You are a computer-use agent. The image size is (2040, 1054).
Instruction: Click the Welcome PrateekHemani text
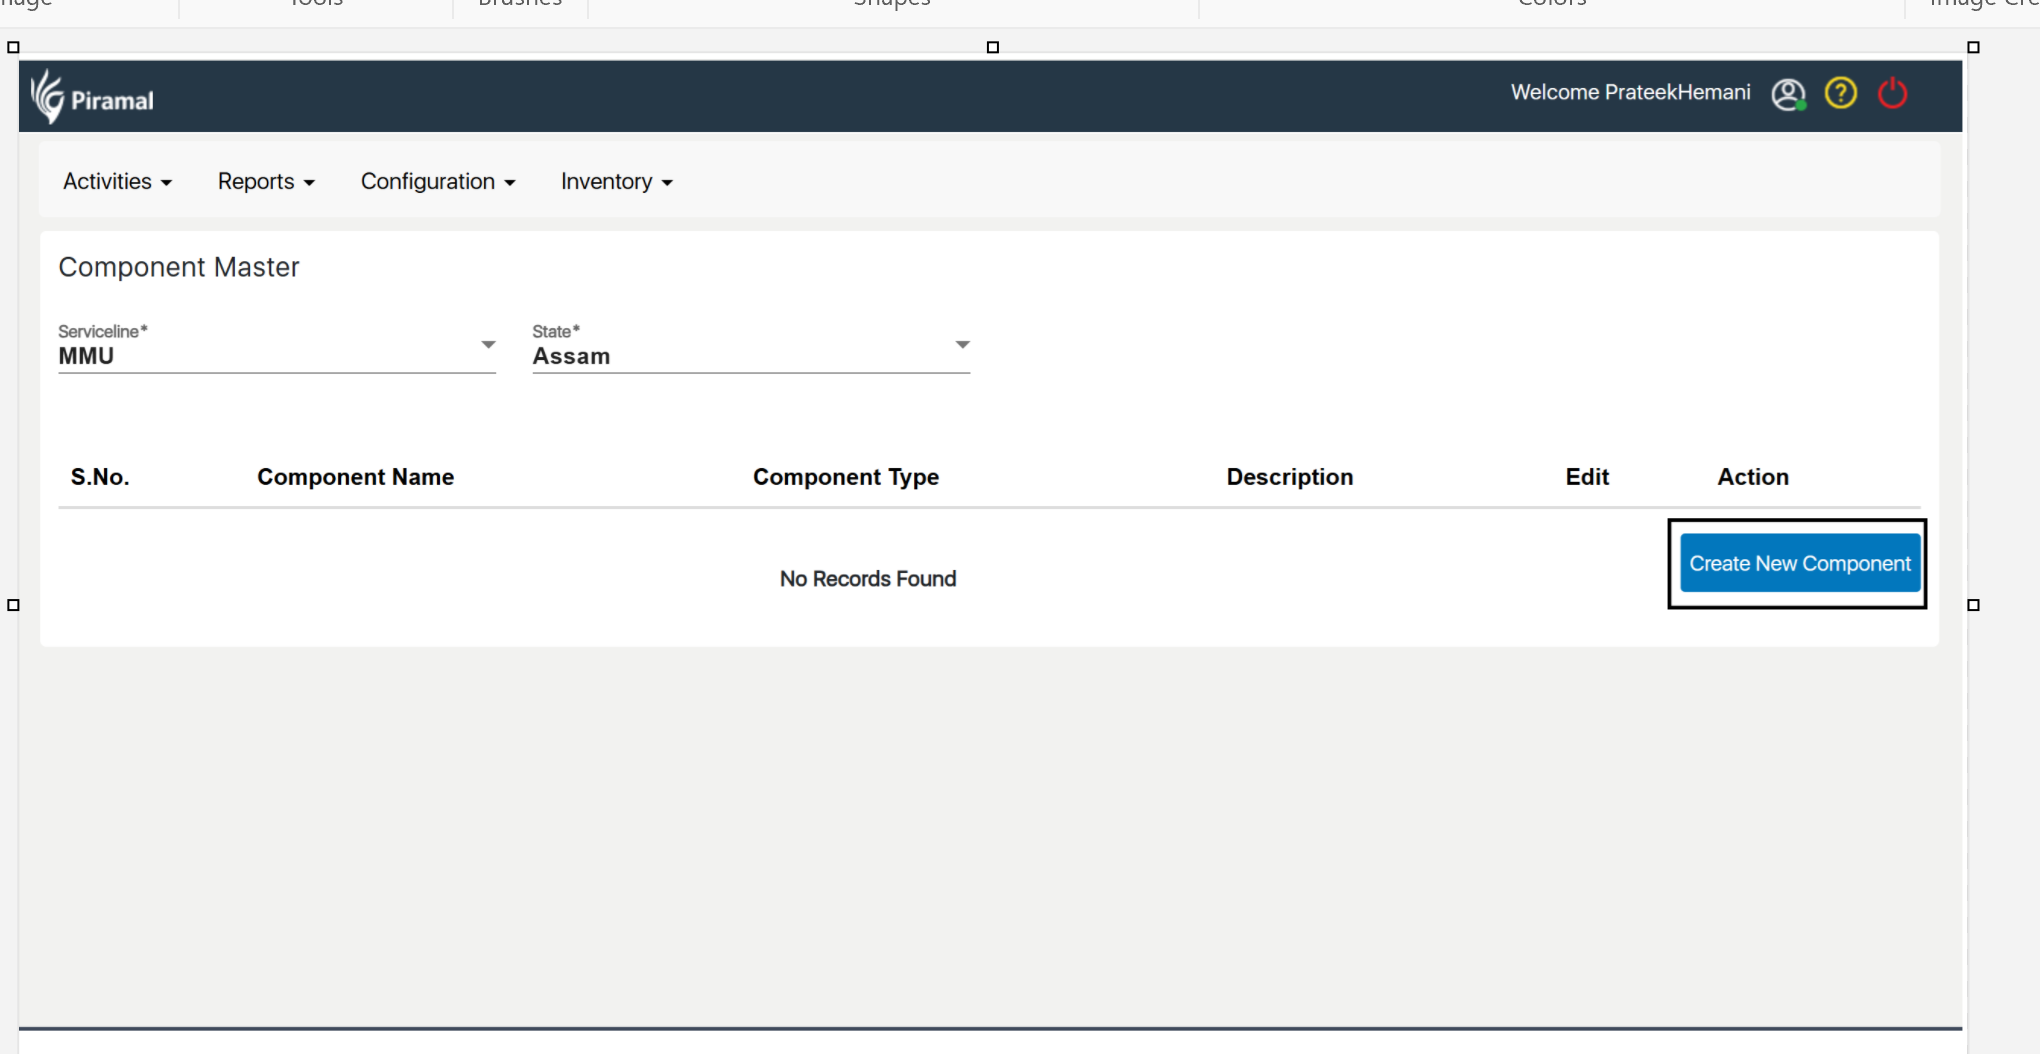coord(1631,92)
